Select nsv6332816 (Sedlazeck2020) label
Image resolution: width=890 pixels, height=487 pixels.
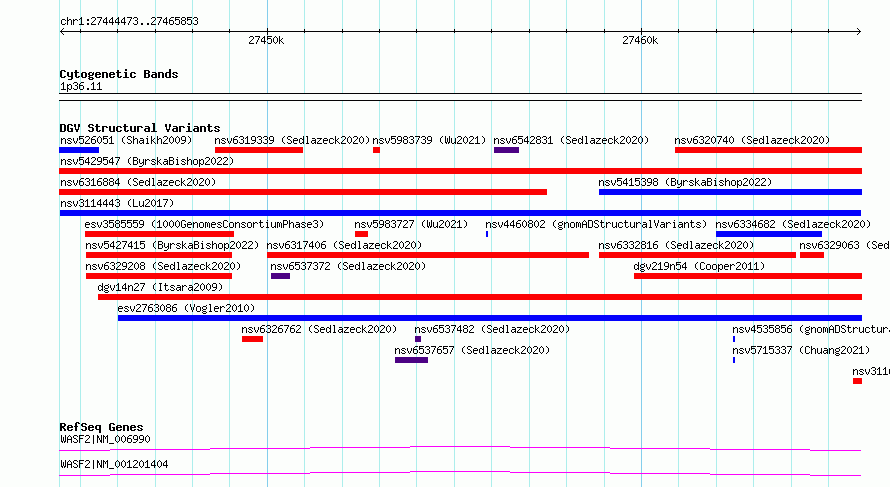click(x=676, y=245)
